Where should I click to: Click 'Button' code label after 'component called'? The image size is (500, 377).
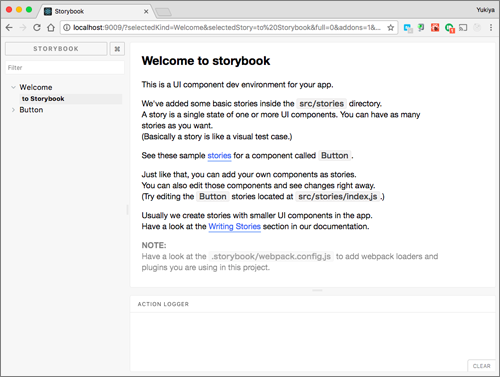pyautogui.click(x=335, y=156)
